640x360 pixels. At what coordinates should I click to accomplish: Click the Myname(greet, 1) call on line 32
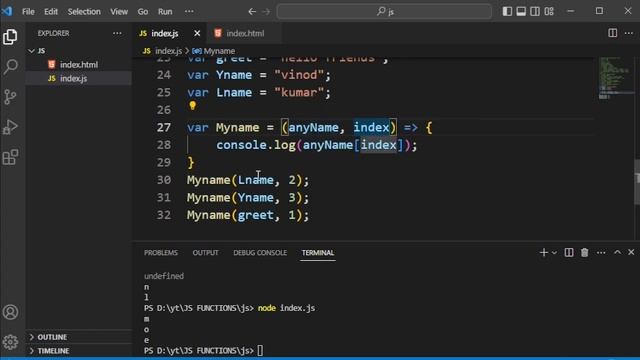click(248, 215)
